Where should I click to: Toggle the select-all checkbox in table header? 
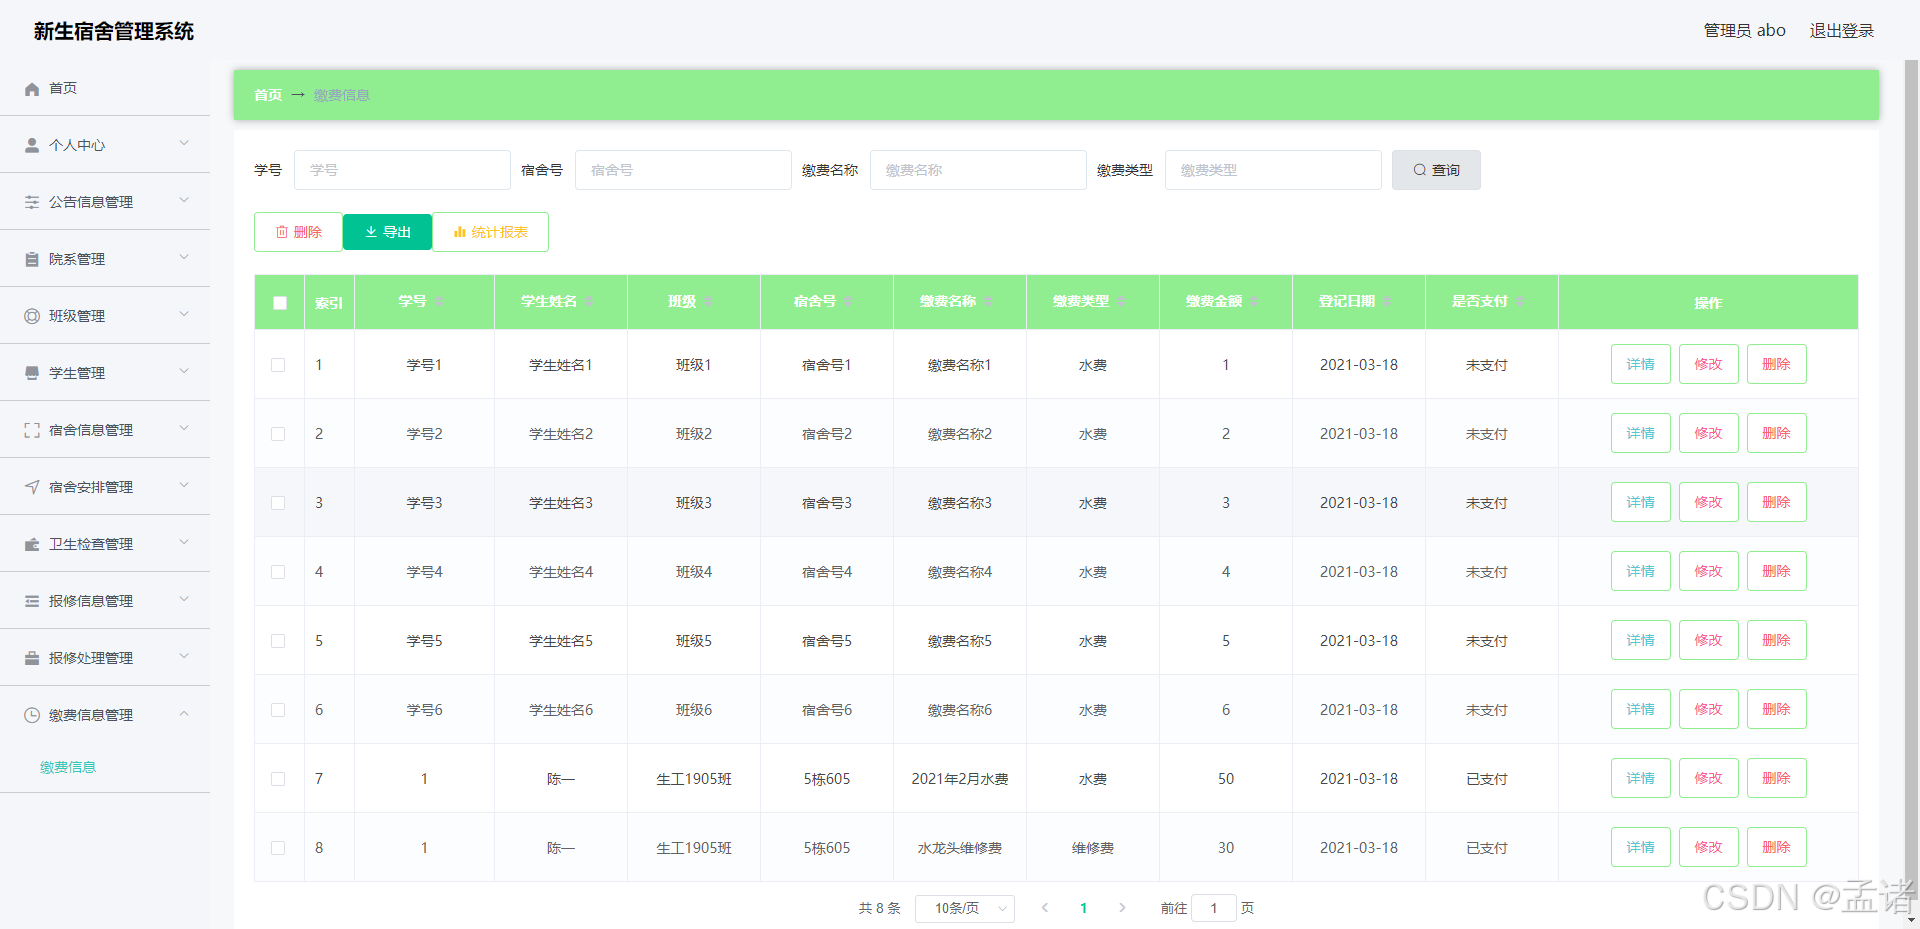coord(280,303)
